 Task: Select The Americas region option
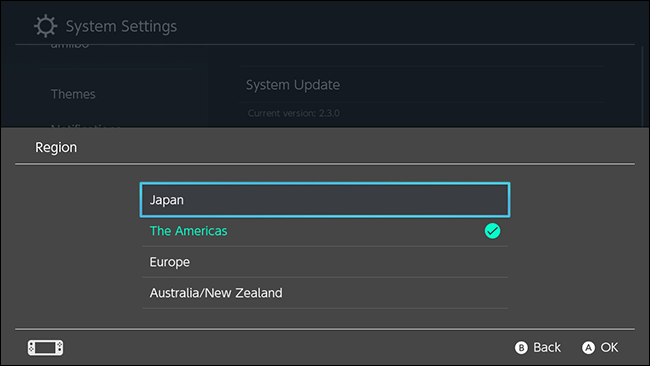325,231
